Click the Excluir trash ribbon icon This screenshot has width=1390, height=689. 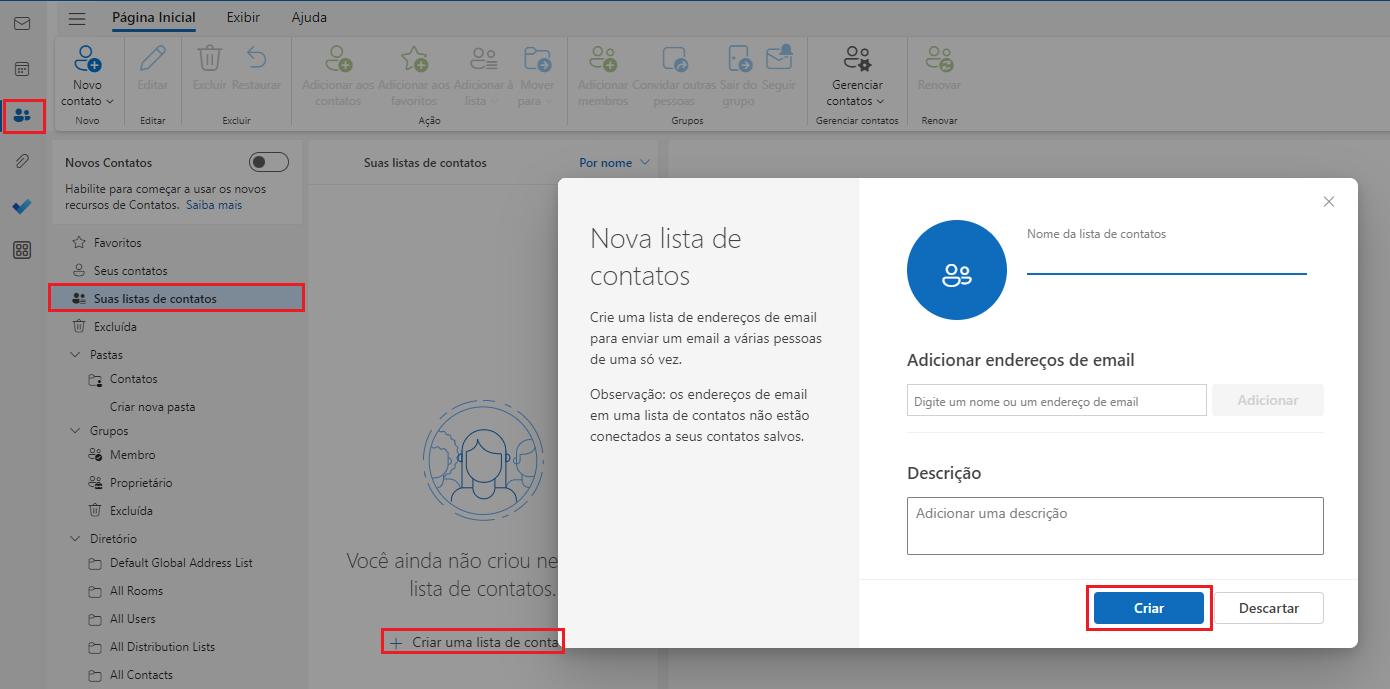pos(210,57)
